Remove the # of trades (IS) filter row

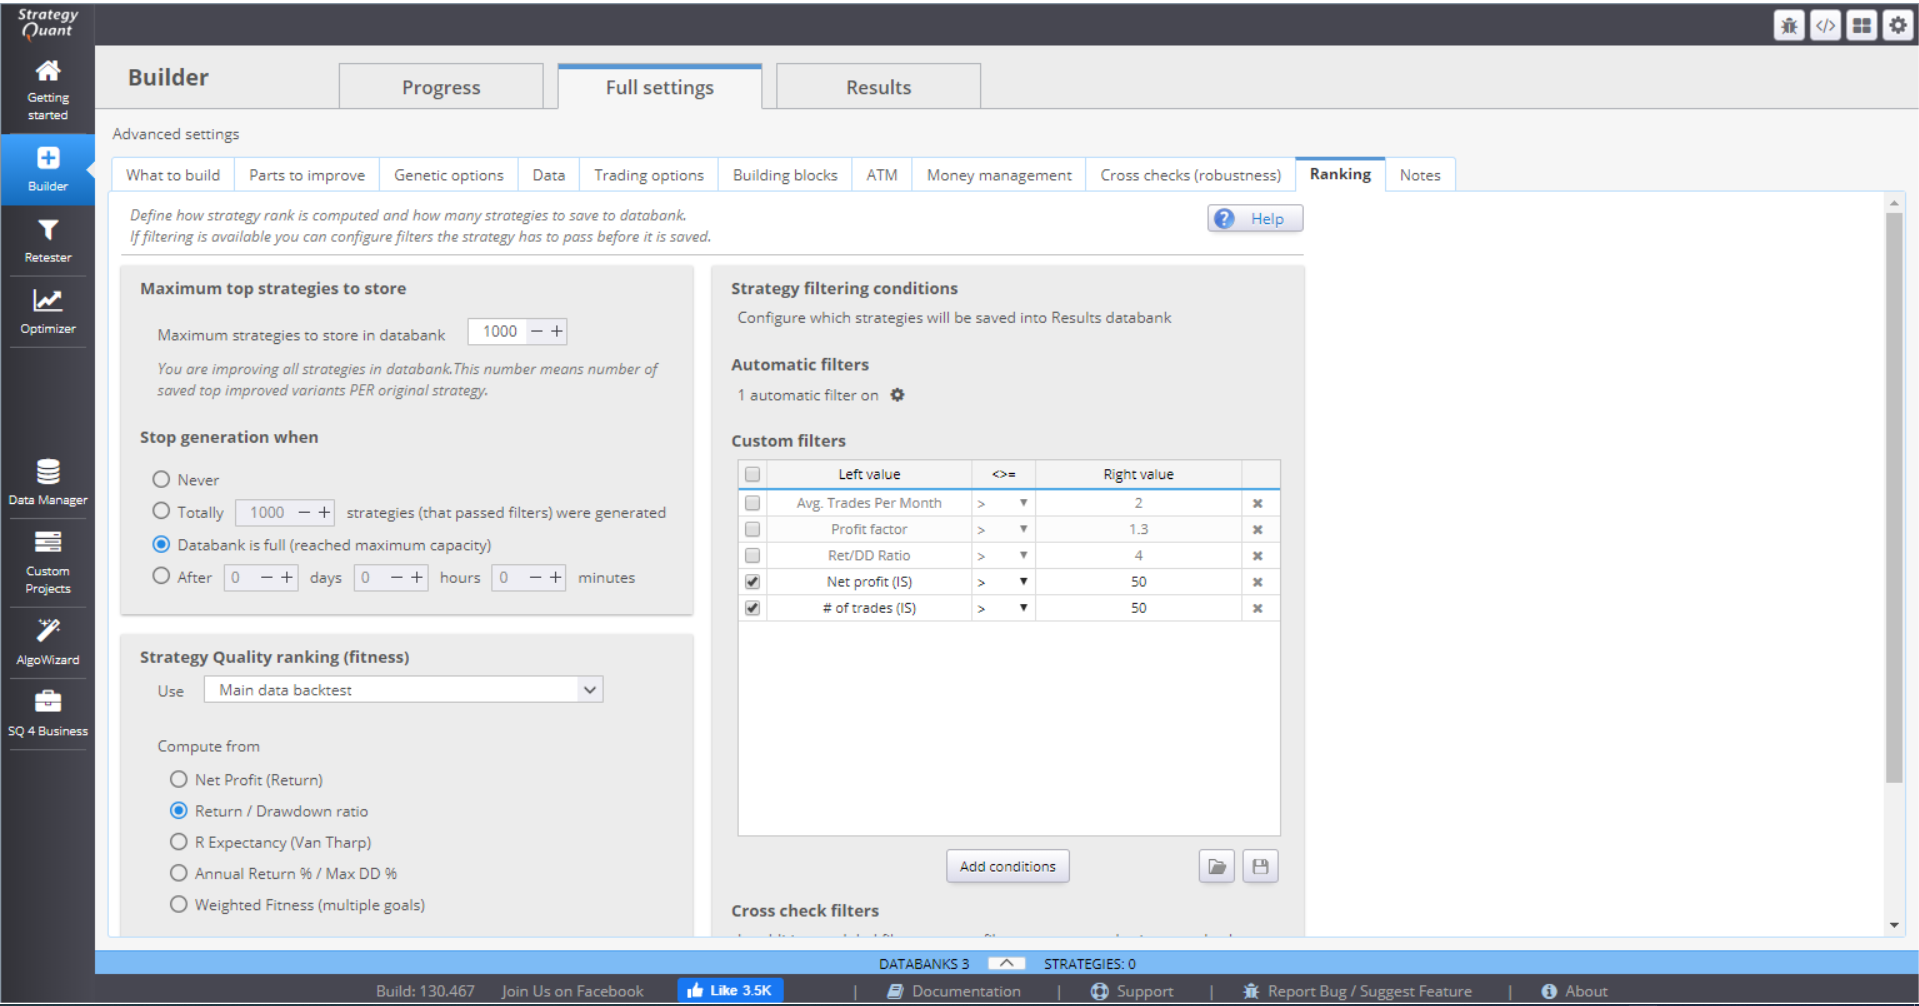coord(1257,607)
